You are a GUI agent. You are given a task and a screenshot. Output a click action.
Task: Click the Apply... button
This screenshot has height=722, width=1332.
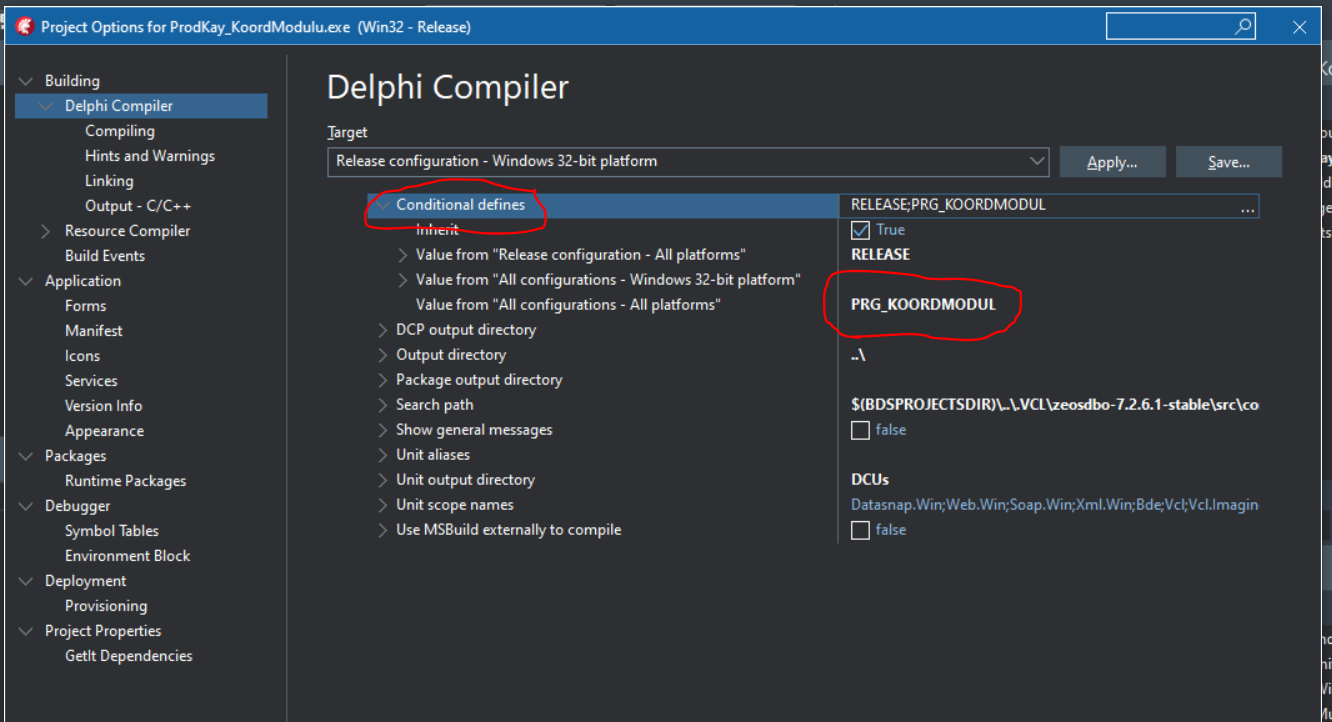1113,162
